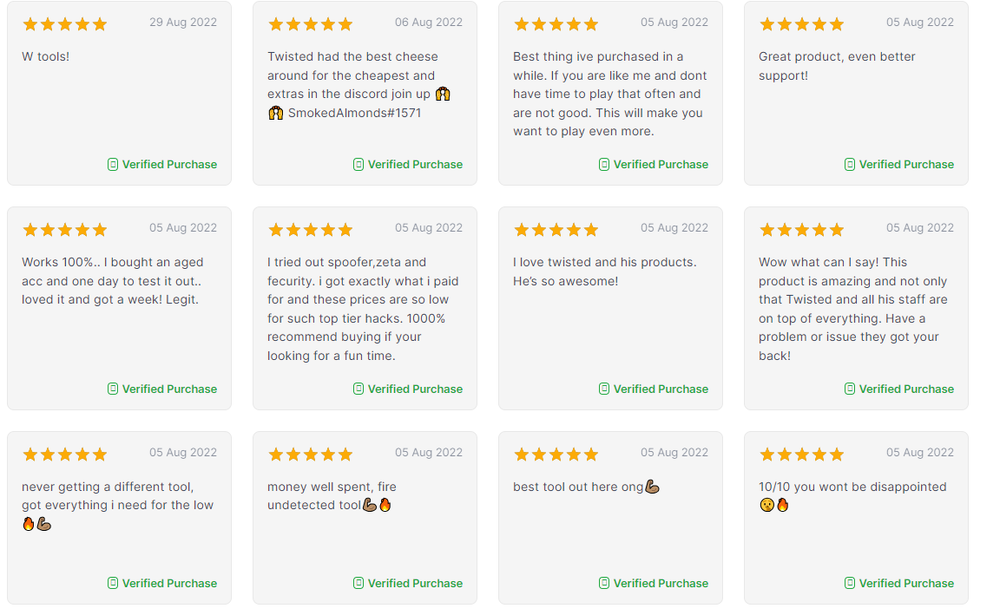Screen dimensions: 1000x615
Task: Click "Verified Purchase" on "Best thing ive purchased" review
Action: click(660, 165)
